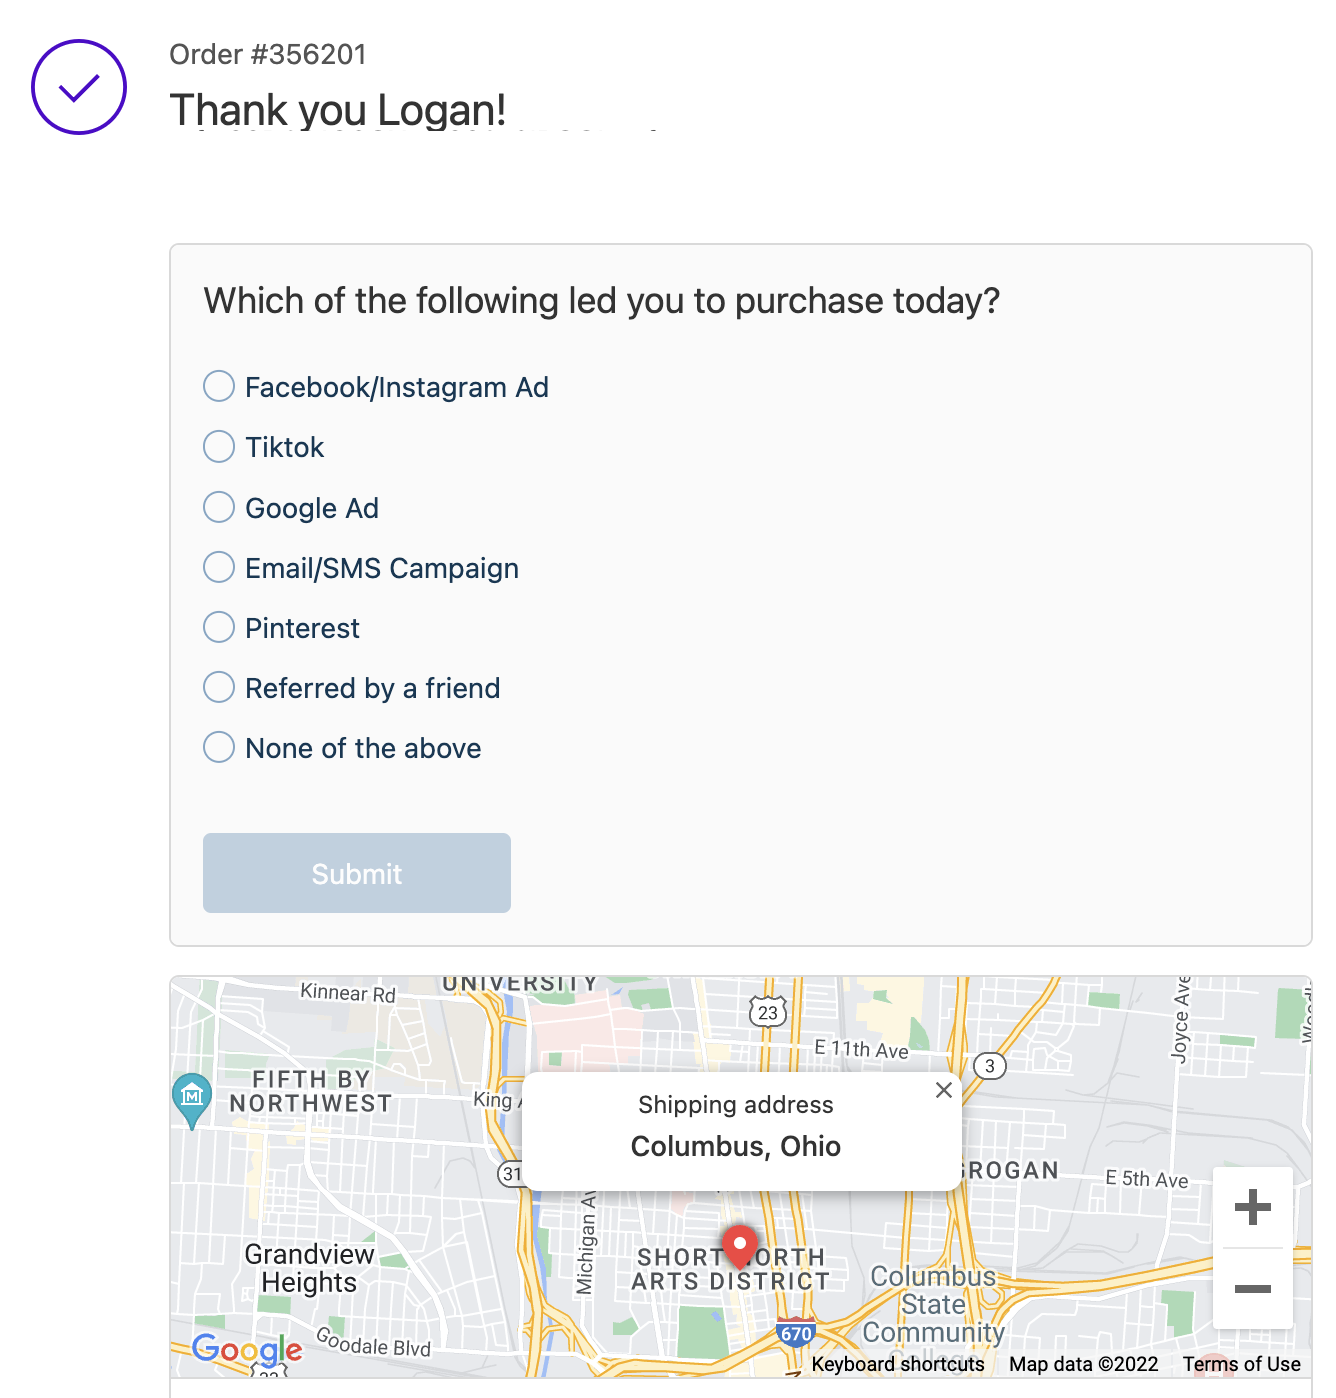Select Referred by a friend
The height and width of the screenshot is (1398, 1336).
(218, 687)
